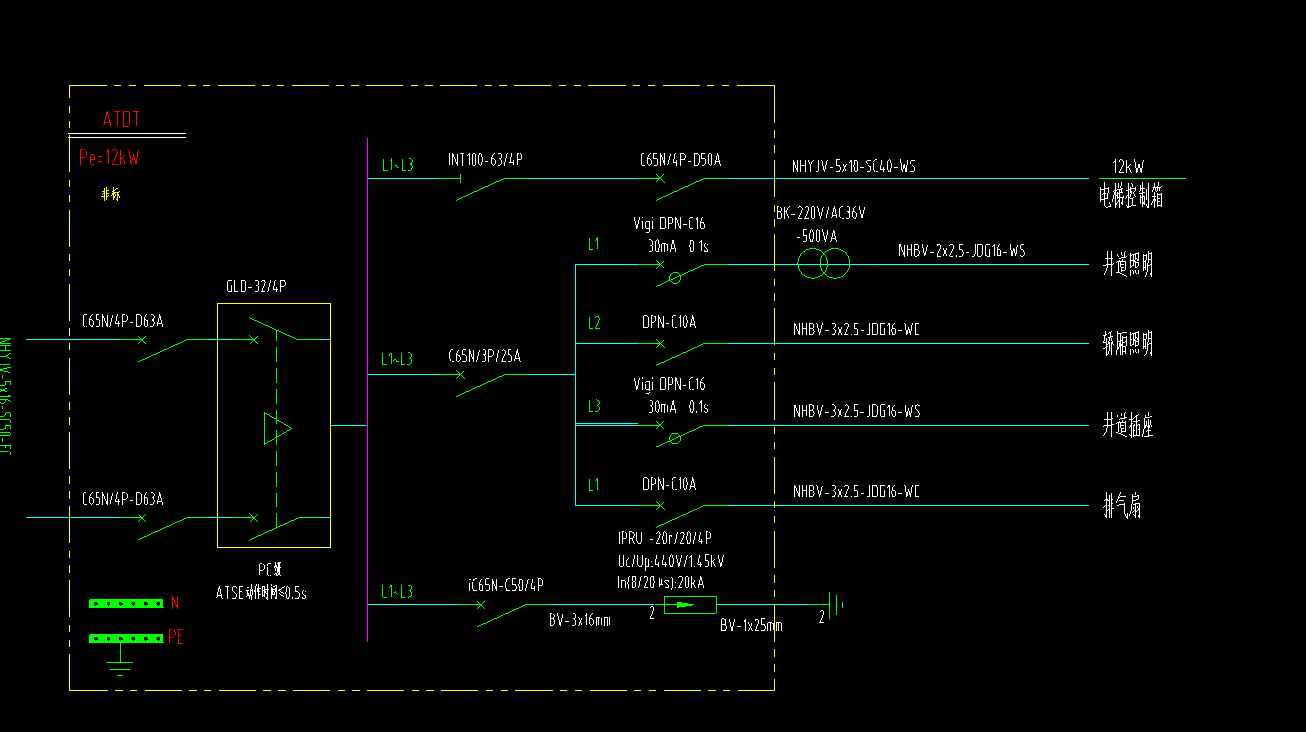Select the 井道插座 circuit label

(x=1128, y=426)
